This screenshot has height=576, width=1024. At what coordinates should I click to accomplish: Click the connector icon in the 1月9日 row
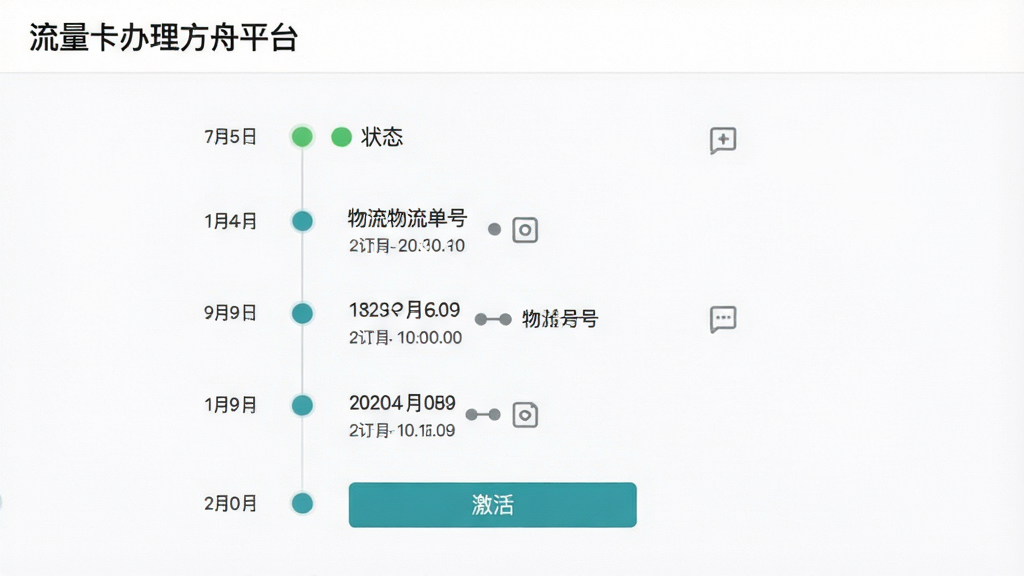click(483, 415)
